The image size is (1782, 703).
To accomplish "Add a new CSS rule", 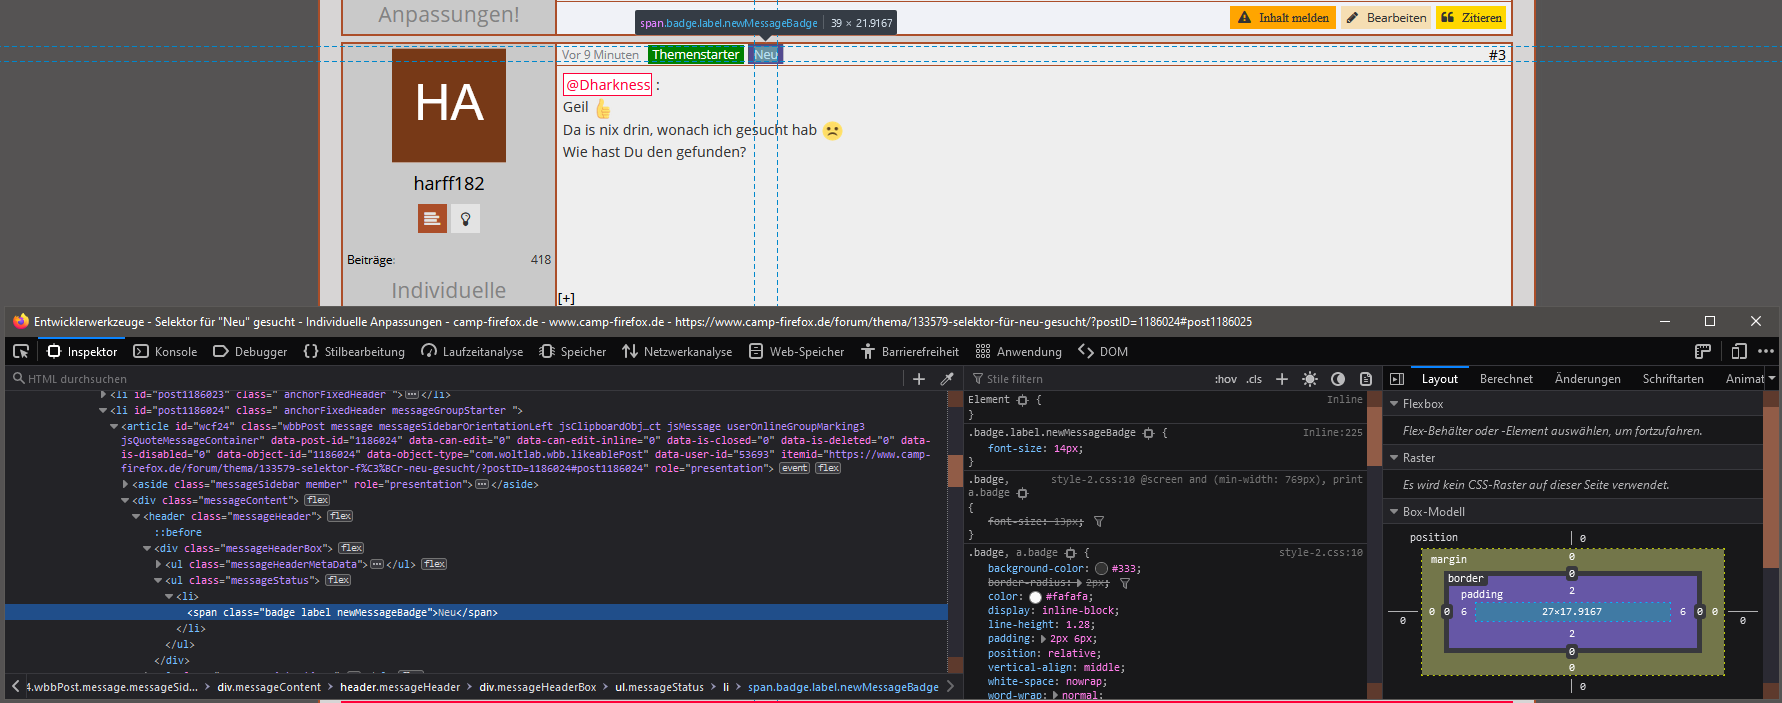I will [1282, 379].
